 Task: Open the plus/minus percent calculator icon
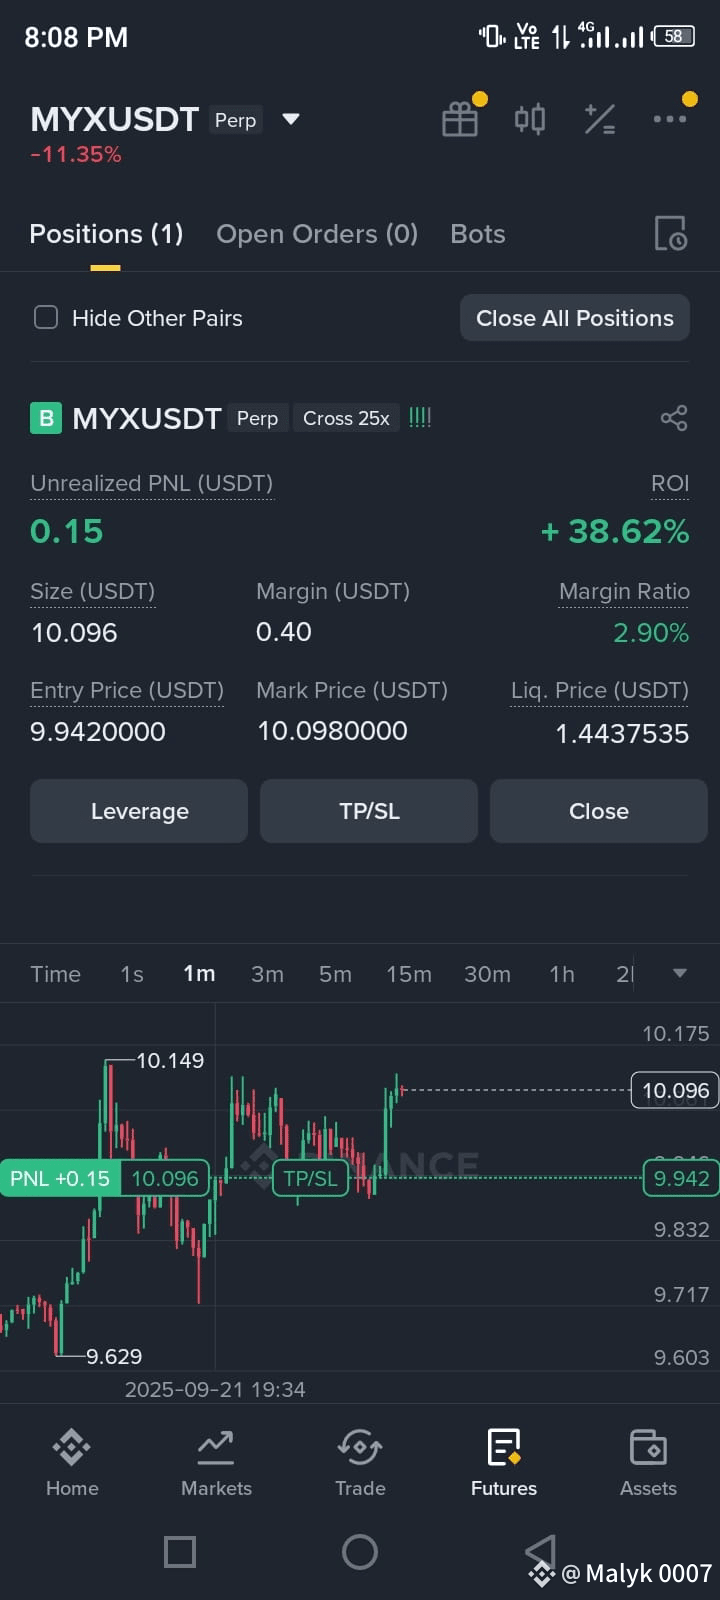click(x=600, y=119)
